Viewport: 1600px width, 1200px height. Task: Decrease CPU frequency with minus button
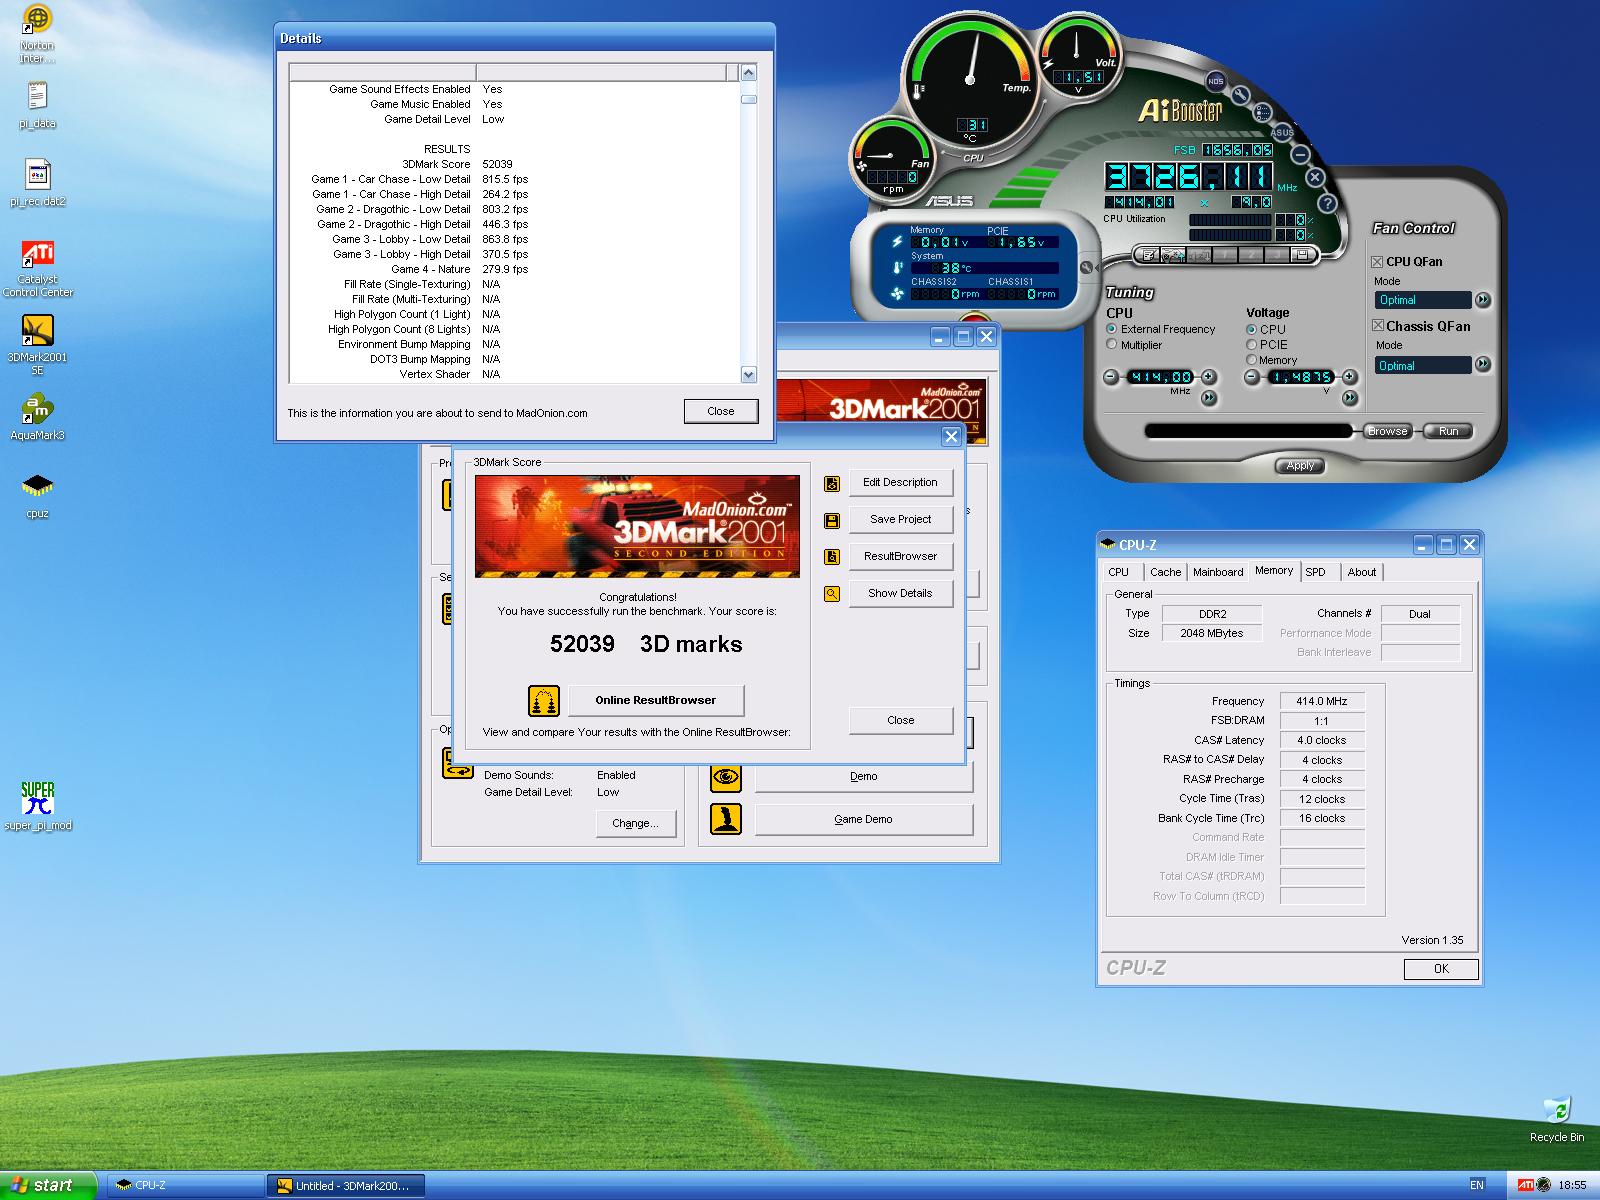[x=1111, y=377]
